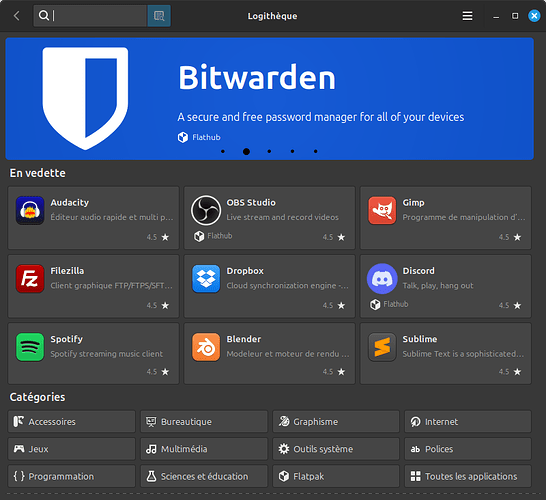Screen dimensions: 546x500
Task: Select the Gimp mascot icon
Action: [x=382, y=210]
